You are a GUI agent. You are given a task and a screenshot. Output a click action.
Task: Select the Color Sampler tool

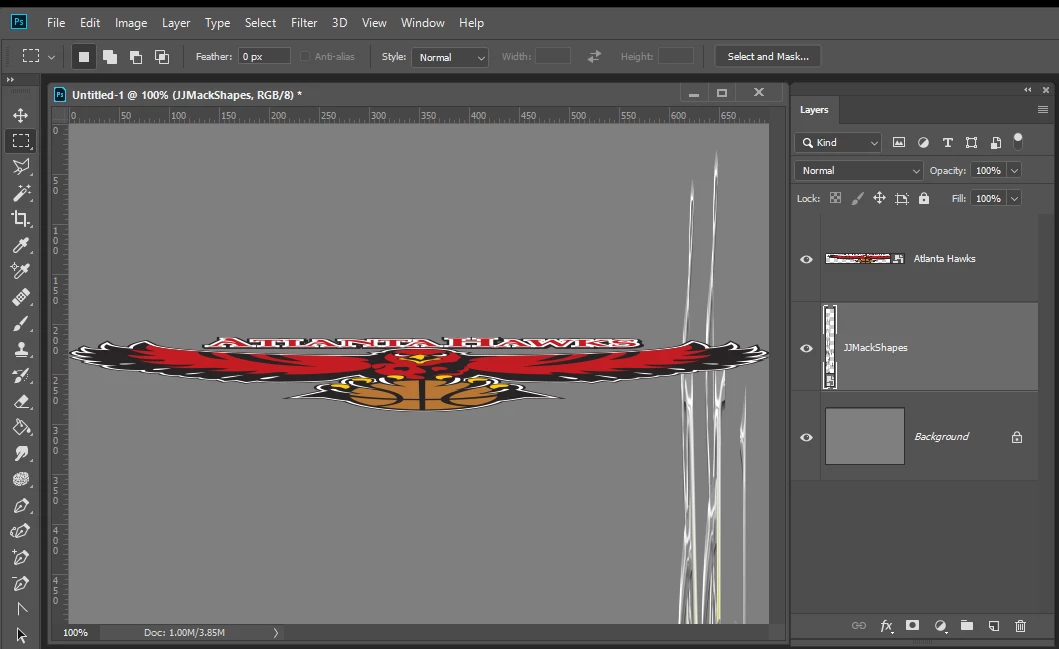[21, 271]
